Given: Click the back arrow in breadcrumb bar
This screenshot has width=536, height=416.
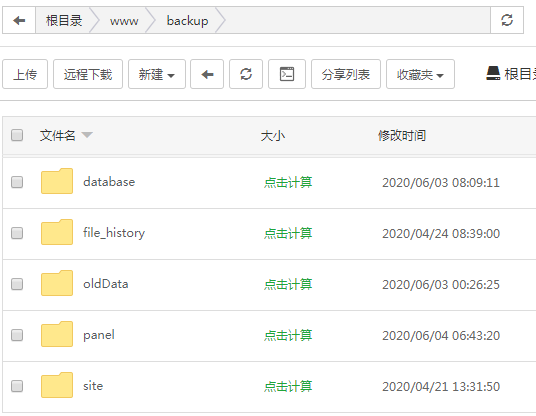Looking at the screenshot, I should (x=19, y=21).
